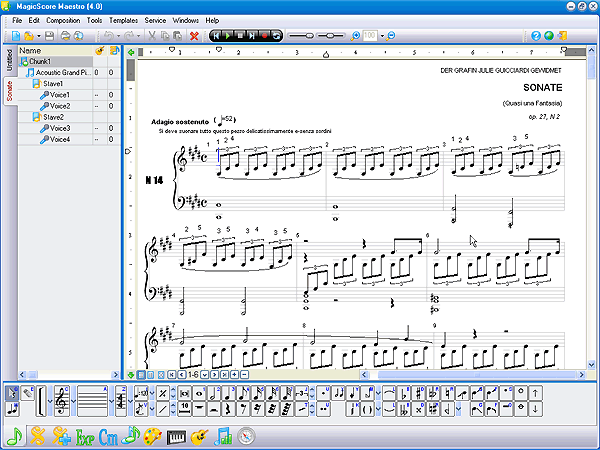
Task: Open the color palette panel
Action: click(x=153, y=437)
